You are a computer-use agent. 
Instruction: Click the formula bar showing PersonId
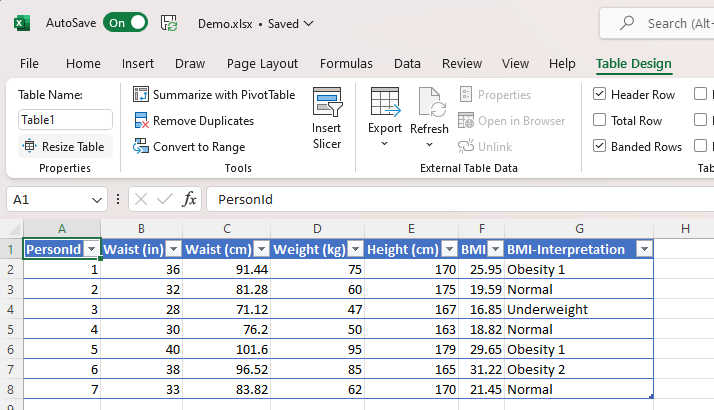point(460,199)
